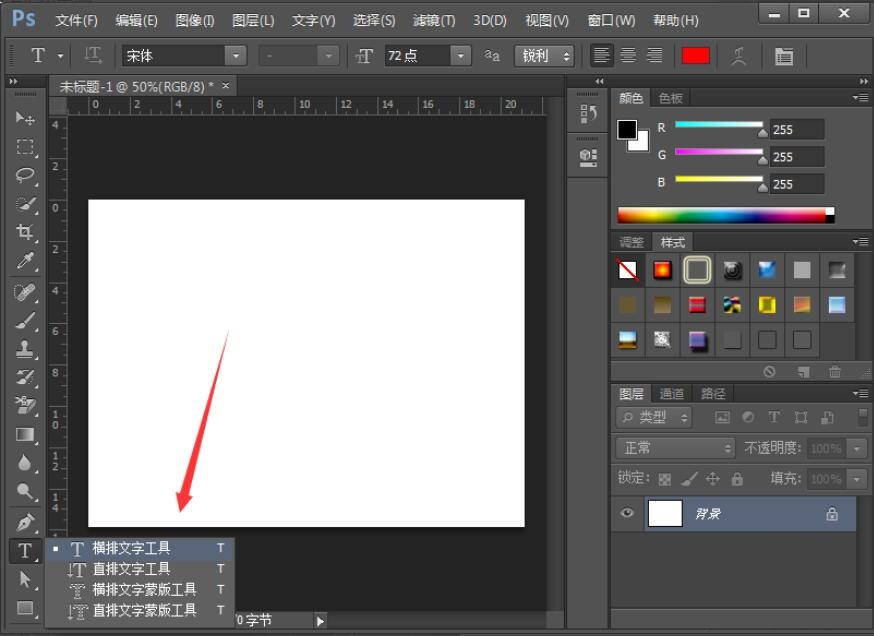This screenshot has width=874, height=636.
Task: Select the Zoom magnifier tool
Action: [x=25, y=491]
